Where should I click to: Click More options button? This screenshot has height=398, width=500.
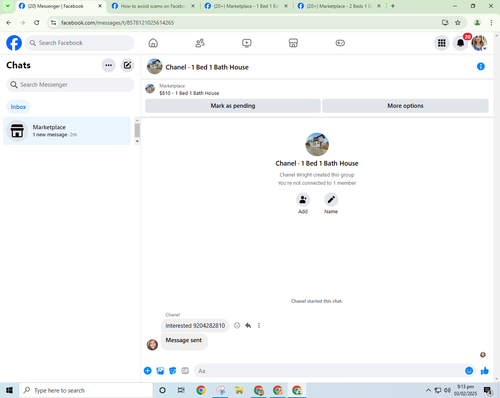pyautogui.click(x=405, y=106)
